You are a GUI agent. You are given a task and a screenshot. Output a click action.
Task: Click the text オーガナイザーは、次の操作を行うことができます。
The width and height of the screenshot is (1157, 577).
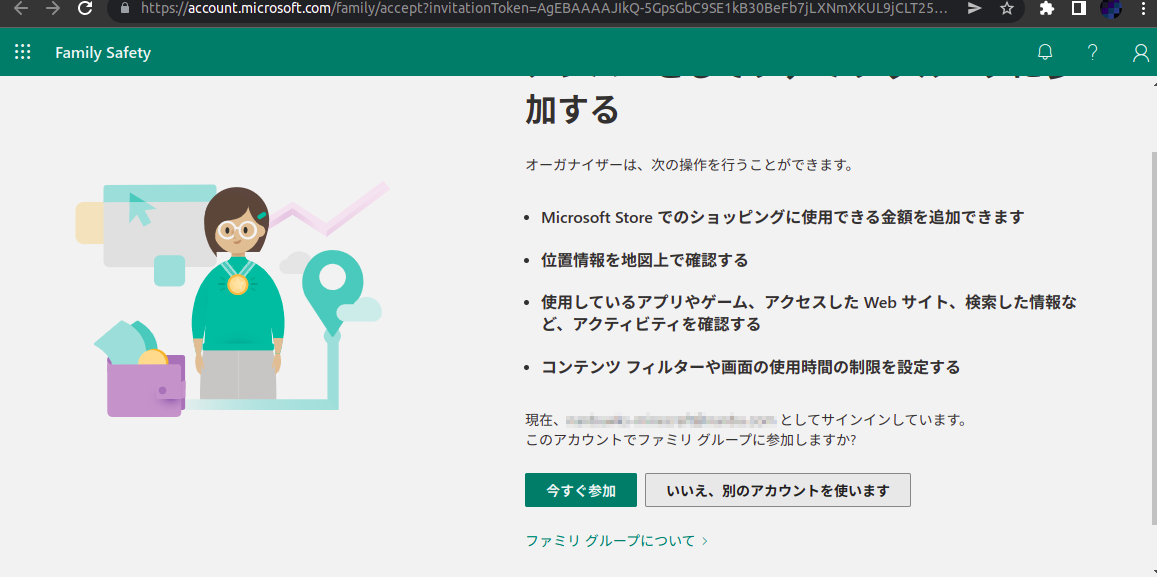(689, 165)
